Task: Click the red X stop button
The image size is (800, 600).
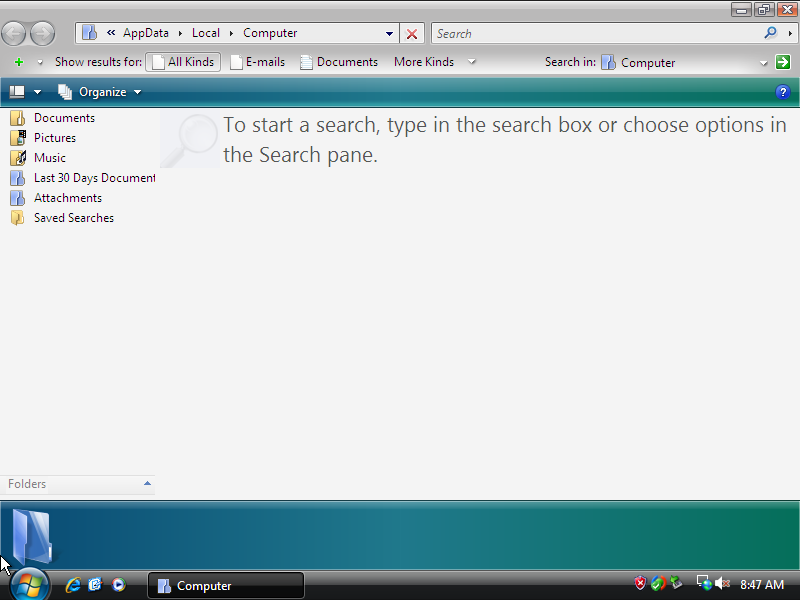Action: click(x=412, y=34)
